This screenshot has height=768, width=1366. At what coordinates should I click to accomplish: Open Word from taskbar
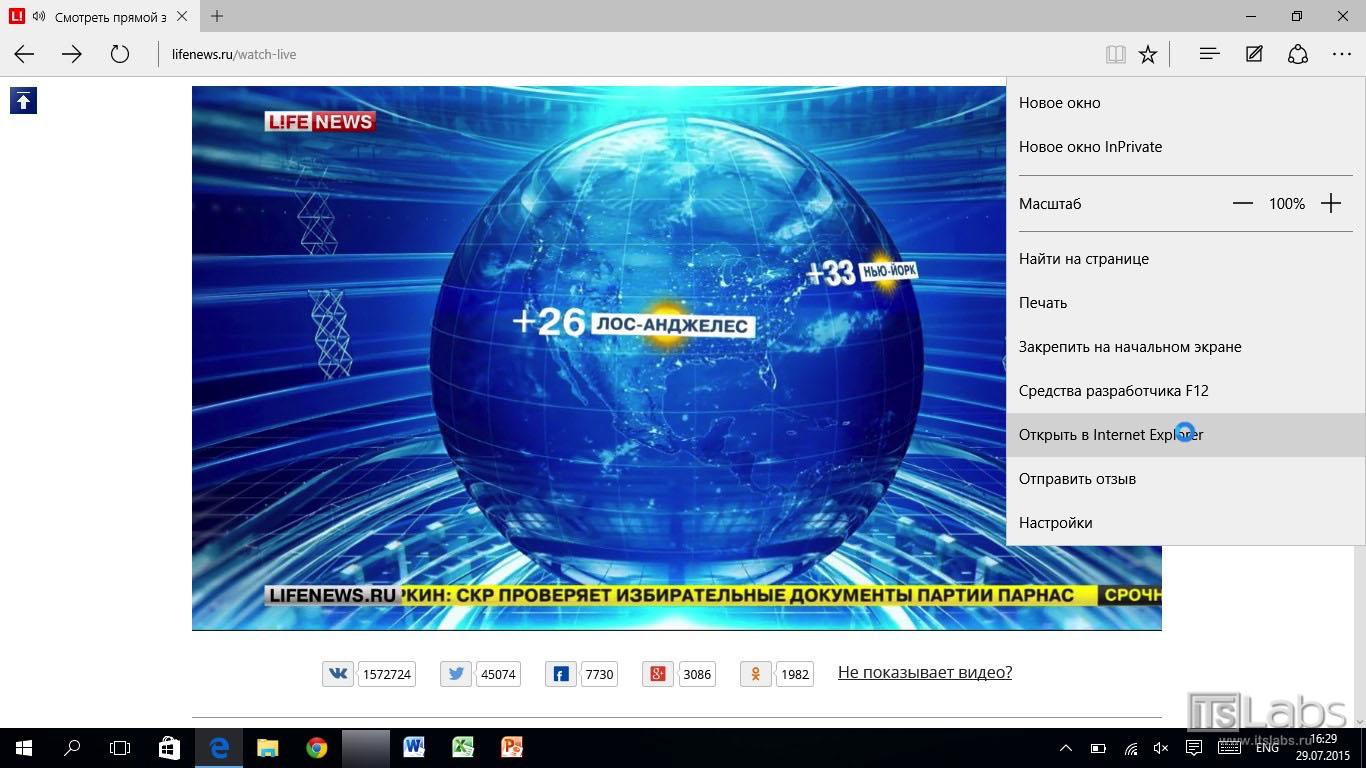(x=414, y=747)
